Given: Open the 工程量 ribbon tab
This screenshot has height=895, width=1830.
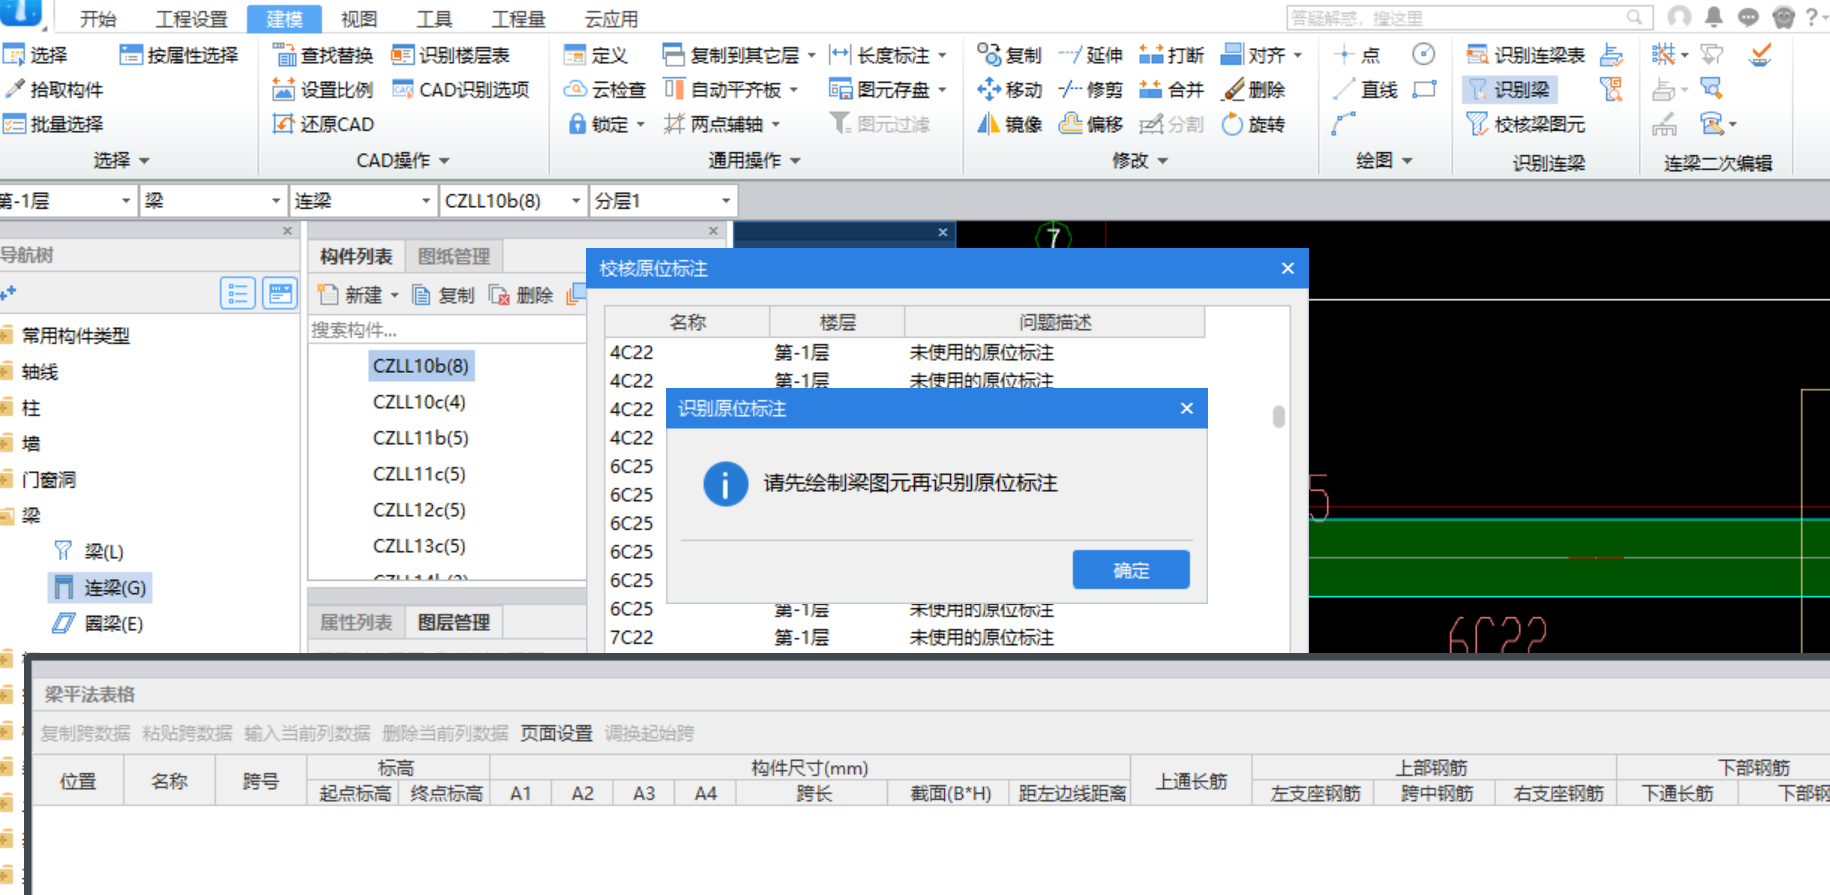Looking at the screenshot, I should (518, 19).
